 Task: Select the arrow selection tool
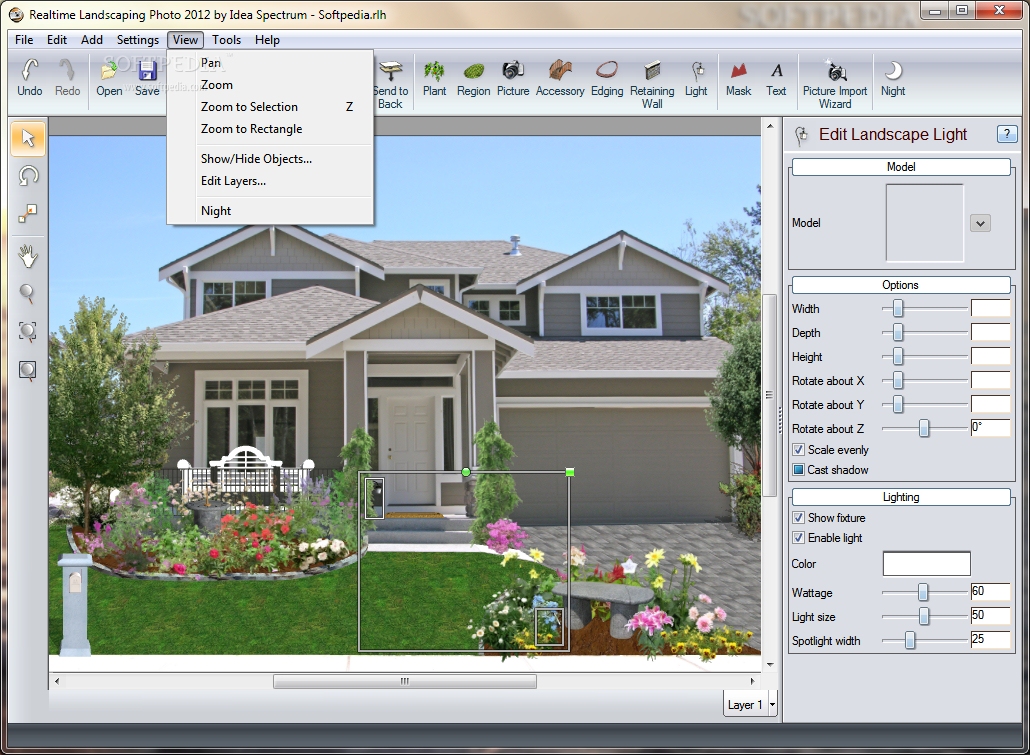coord(28,138)
